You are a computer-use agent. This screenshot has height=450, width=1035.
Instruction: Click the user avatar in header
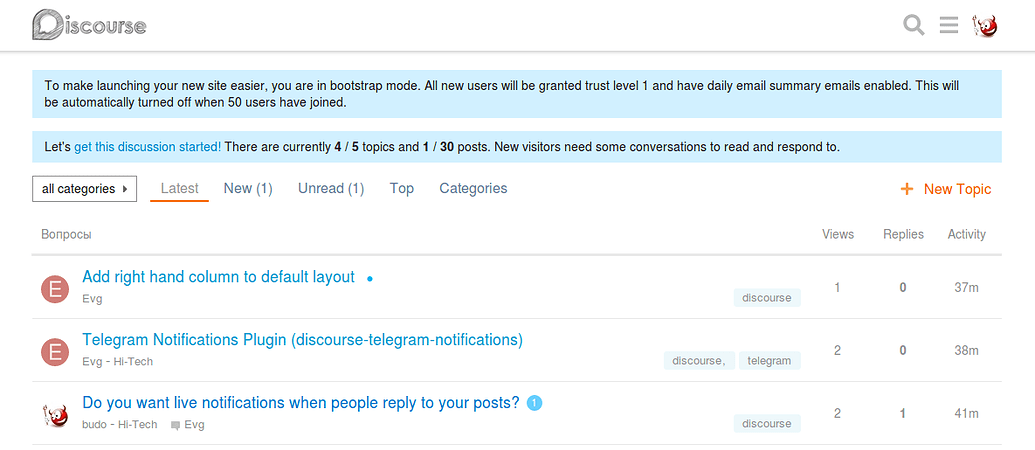986,25
